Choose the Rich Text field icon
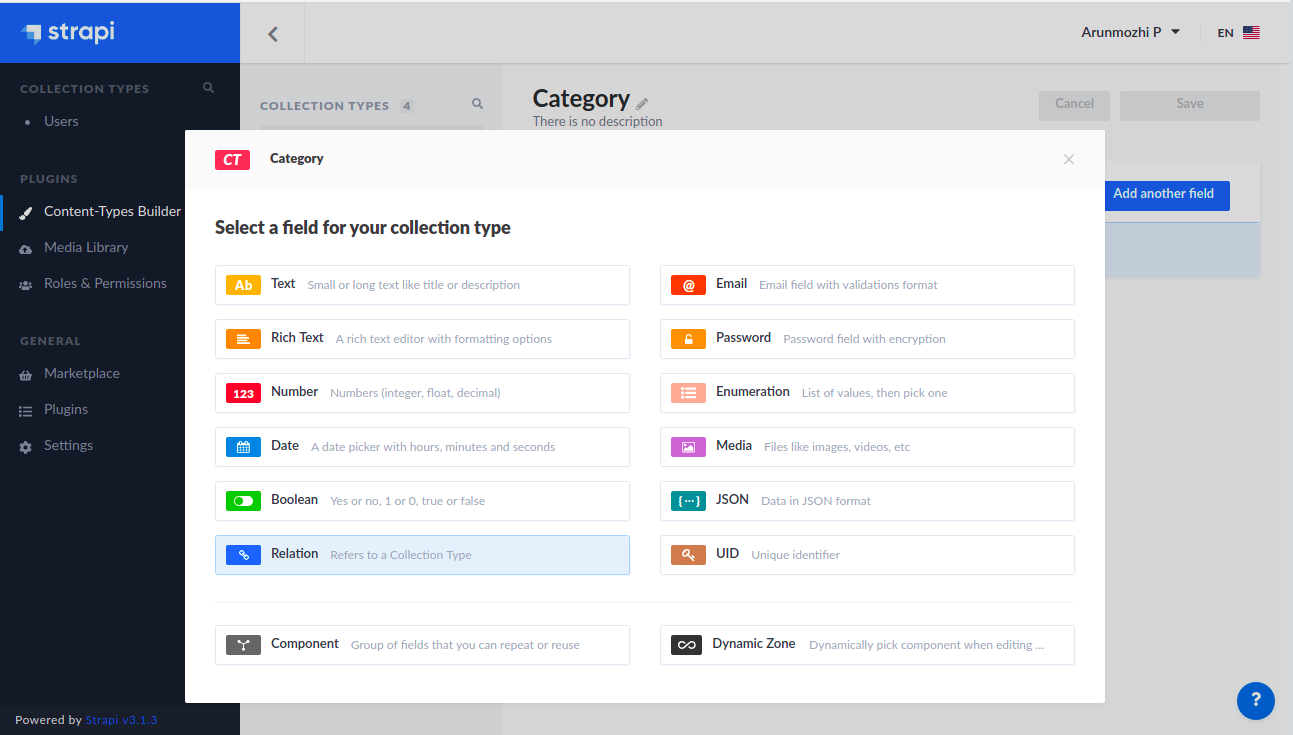Viewport: 1293px width, 735px height. pos(243,339)
